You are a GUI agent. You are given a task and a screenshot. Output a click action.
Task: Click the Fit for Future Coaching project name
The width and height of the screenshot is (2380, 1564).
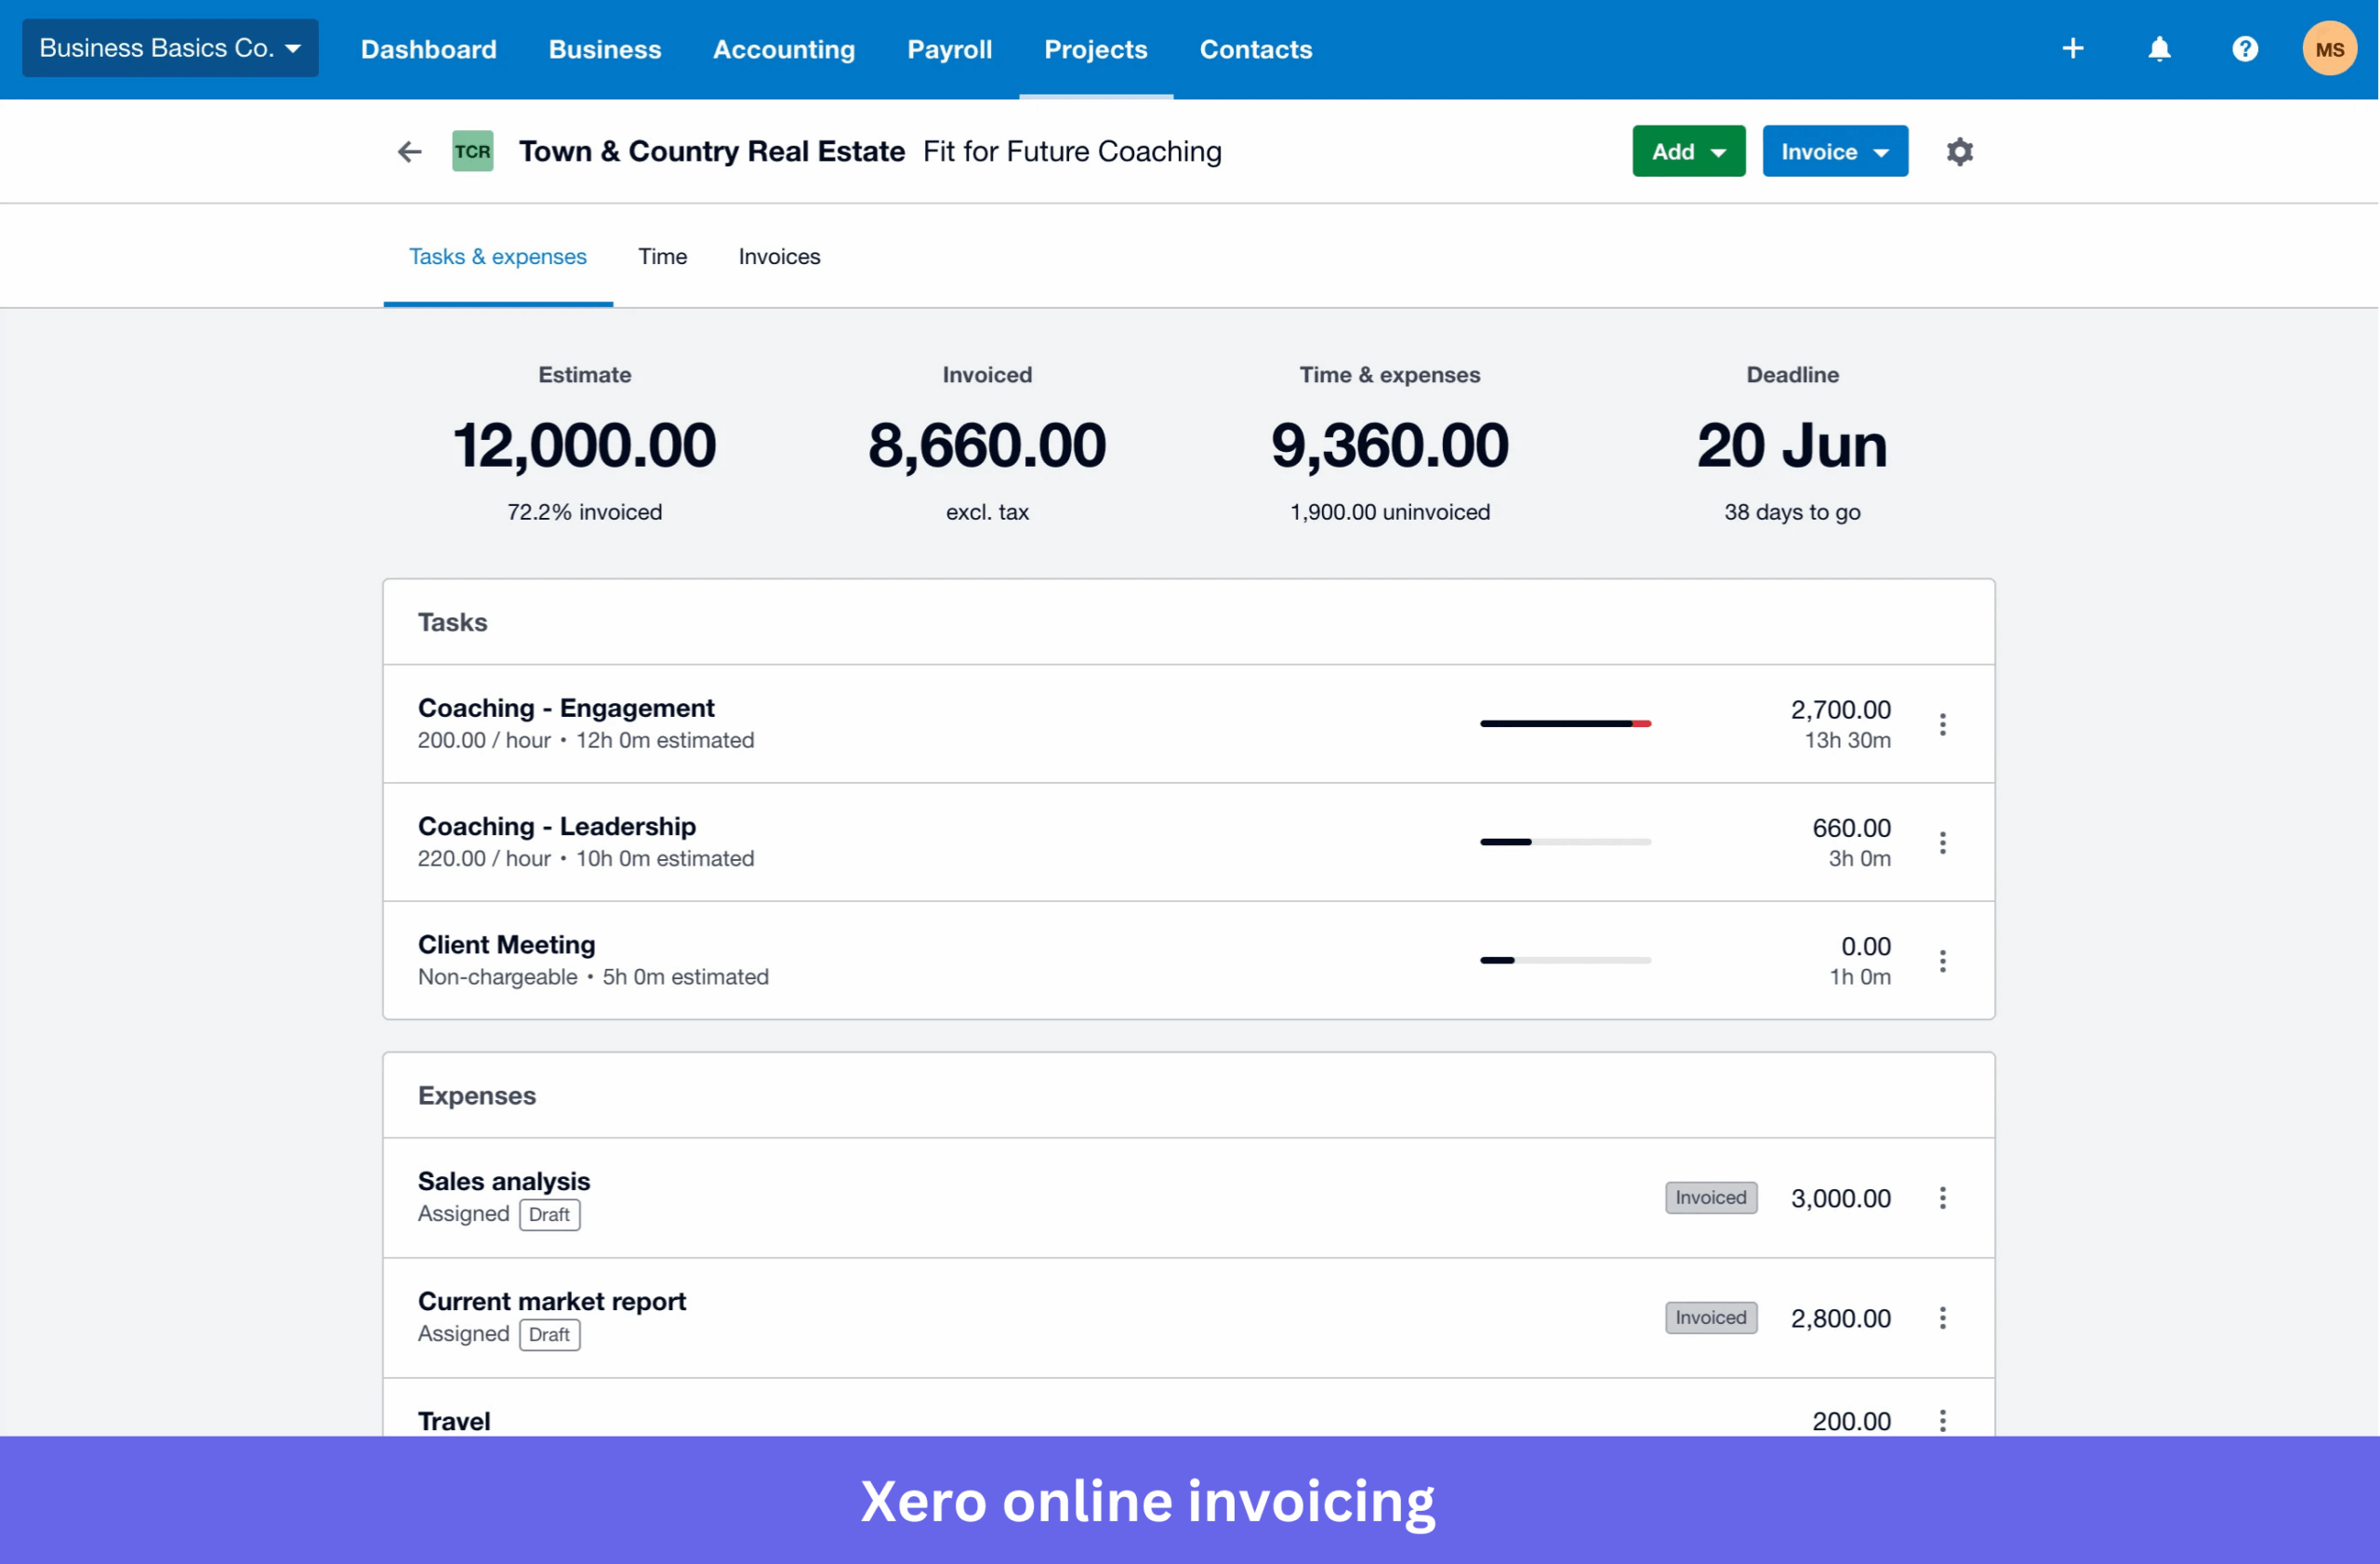click(1071, 152)
